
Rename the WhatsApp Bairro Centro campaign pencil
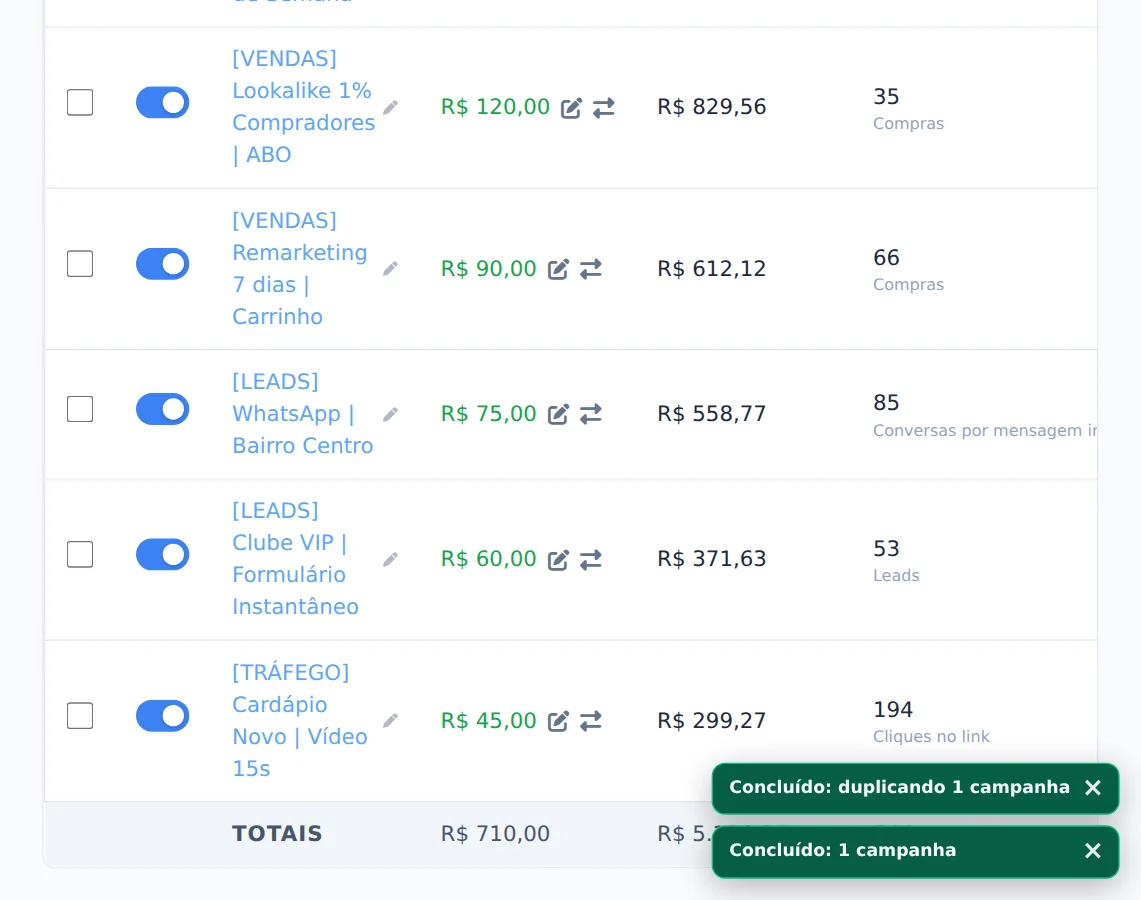pos(391,414)
